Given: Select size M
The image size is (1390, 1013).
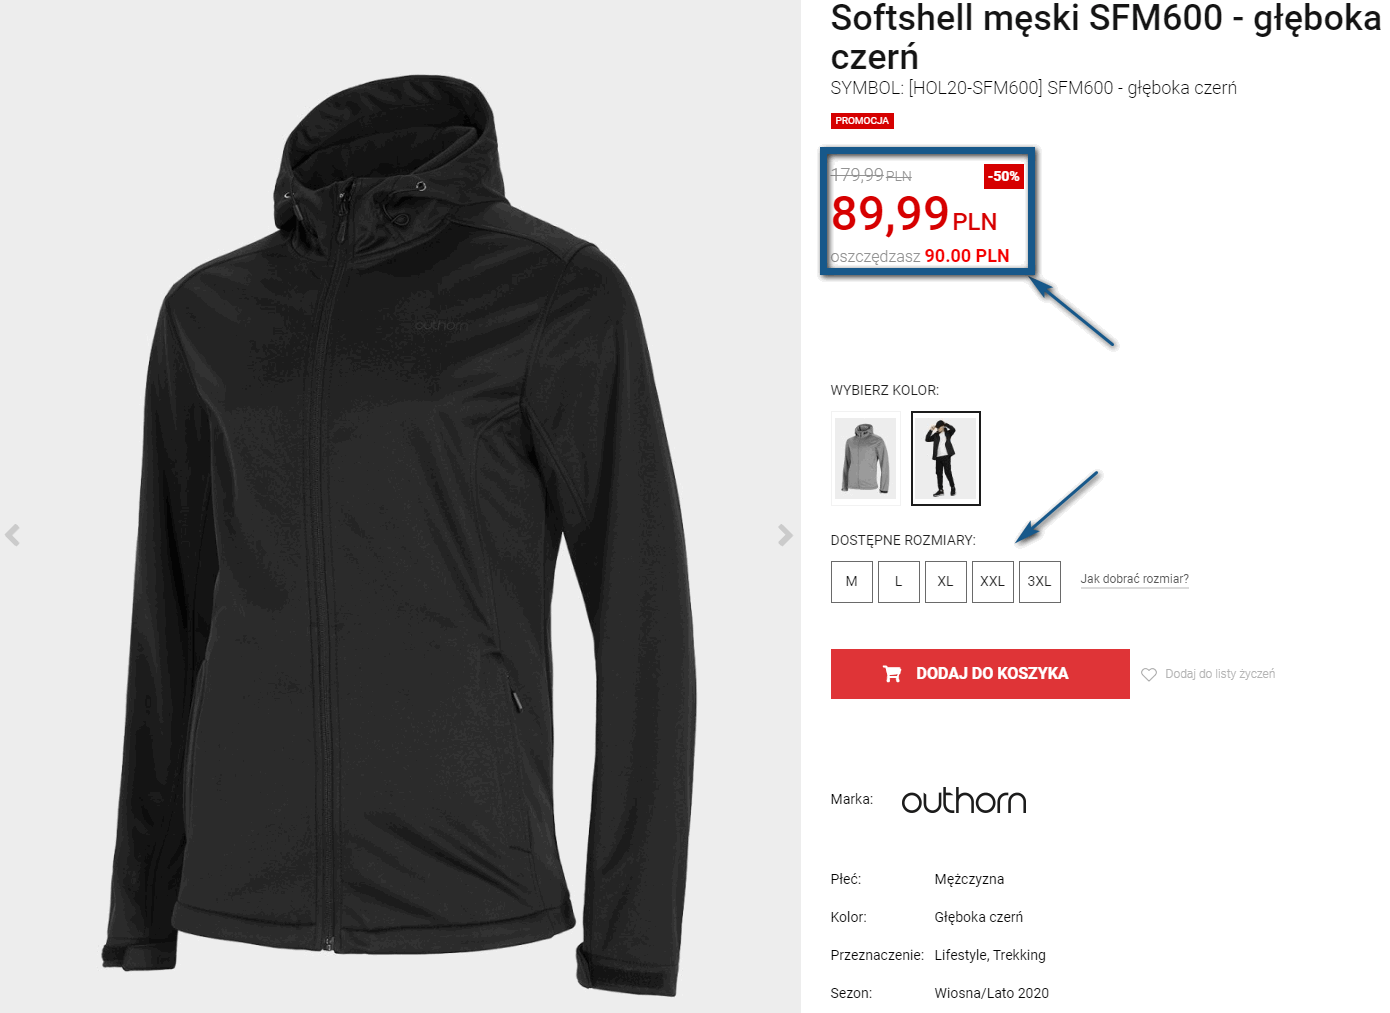Looking at the screenshot, I should pyautogui.click(x=852, y=582).
